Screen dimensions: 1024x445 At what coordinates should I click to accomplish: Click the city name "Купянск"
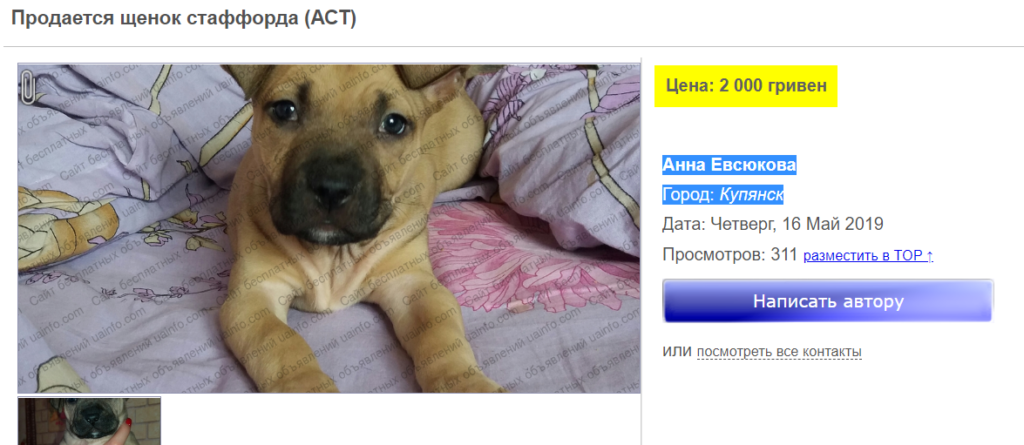[751, 195]
